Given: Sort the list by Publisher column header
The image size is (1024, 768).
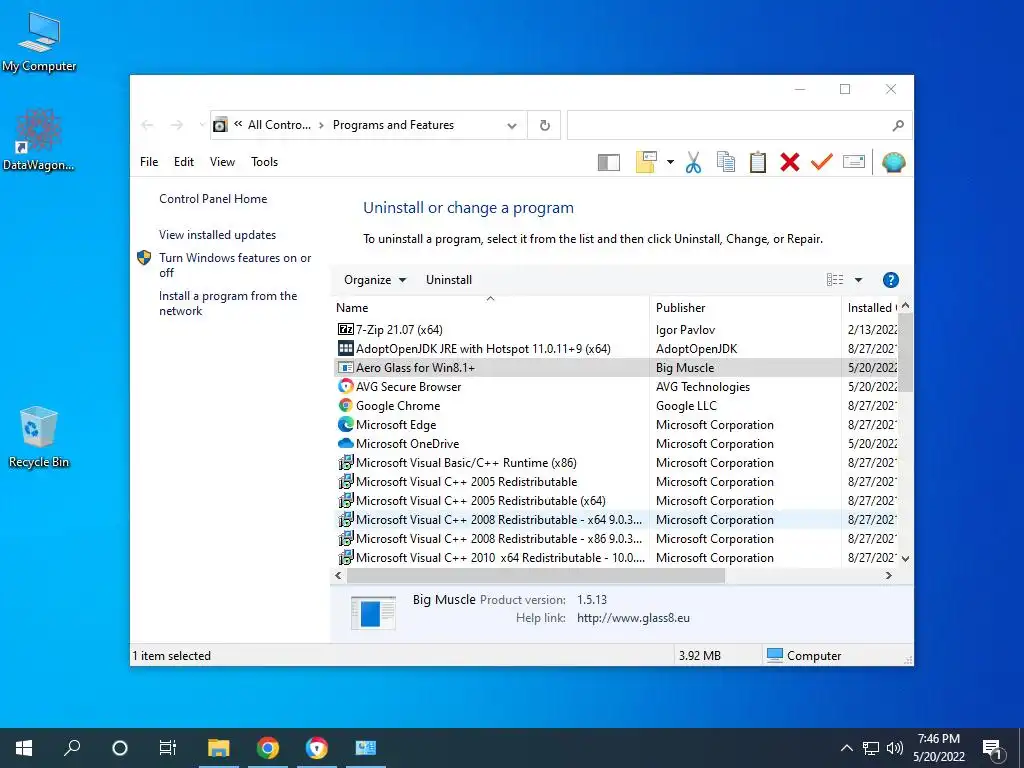Looking at the screenshot, I should point(744,308).
